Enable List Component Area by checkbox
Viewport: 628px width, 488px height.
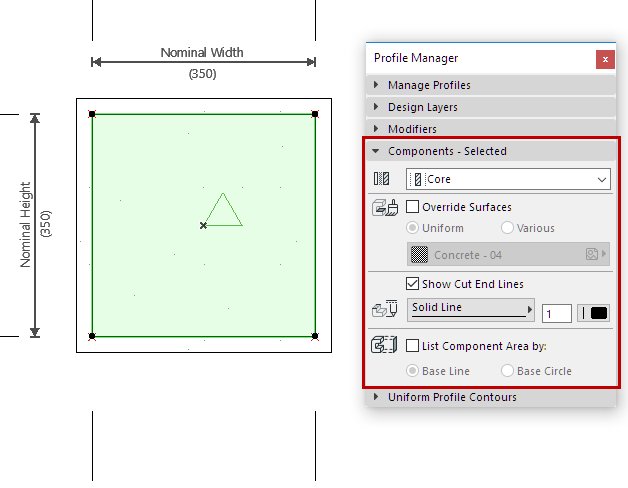pos(413,345)
